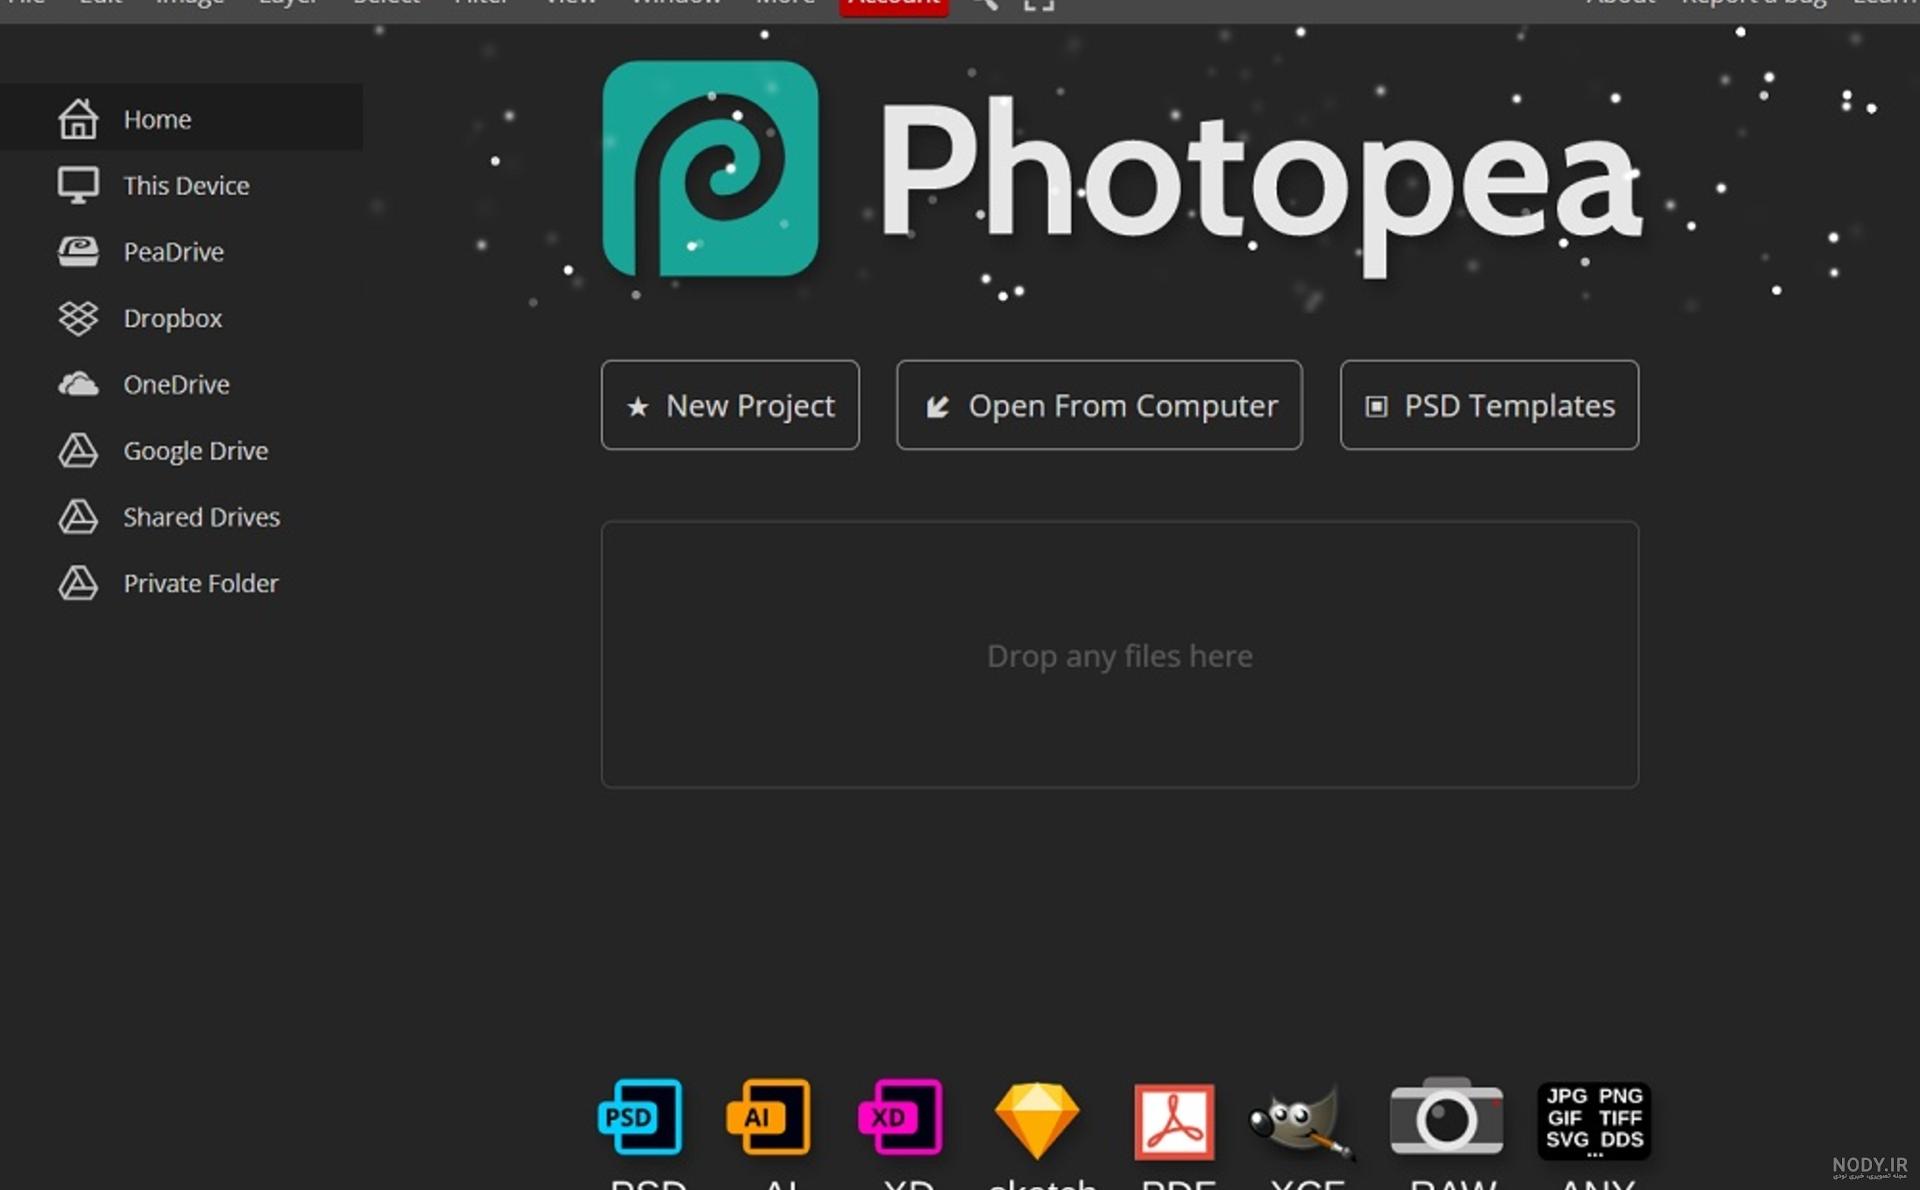
Task: Click the Sketch diamond icon
Action: tap(1037, 1120)
